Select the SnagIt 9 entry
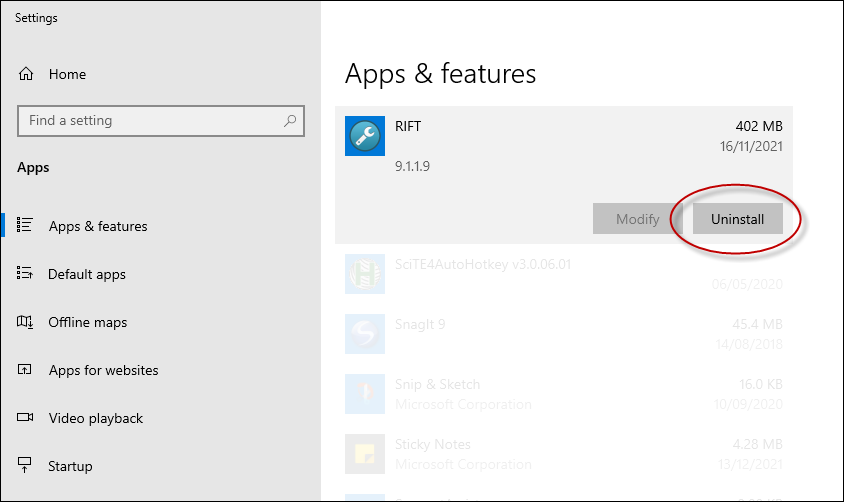 (420, 324)
